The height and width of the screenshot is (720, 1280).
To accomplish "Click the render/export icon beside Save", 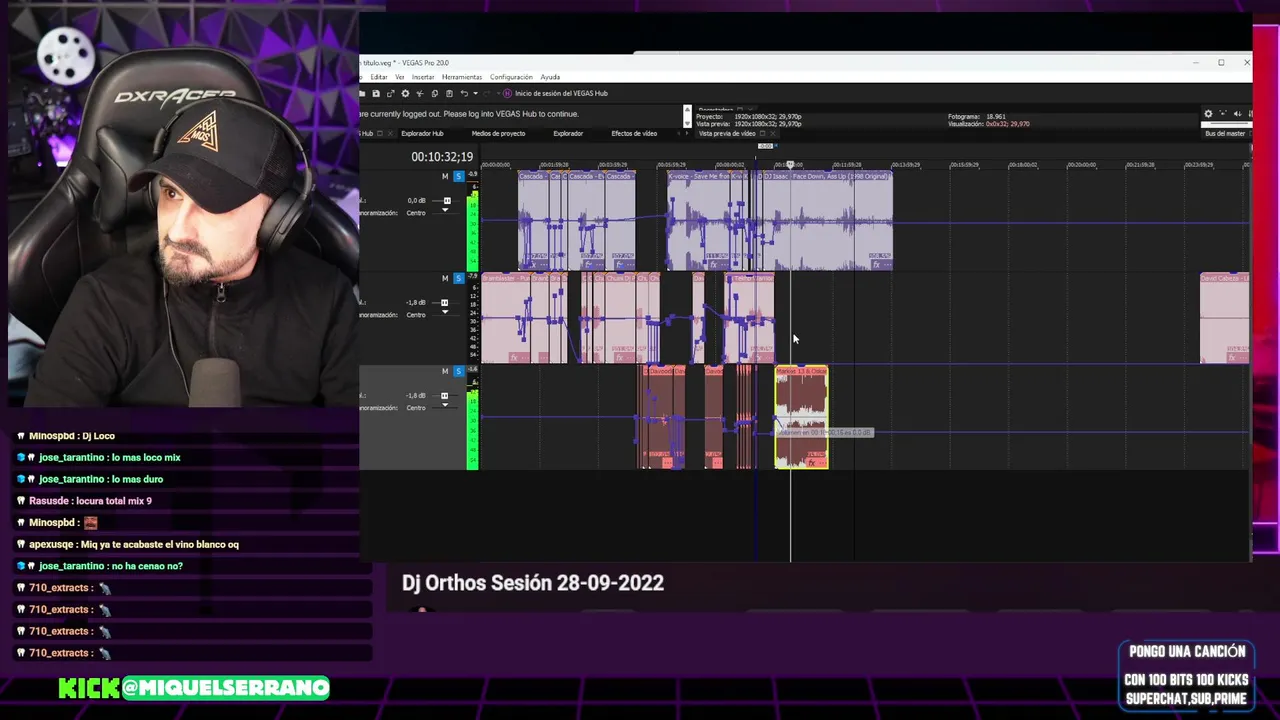I will tap(390, 93).
